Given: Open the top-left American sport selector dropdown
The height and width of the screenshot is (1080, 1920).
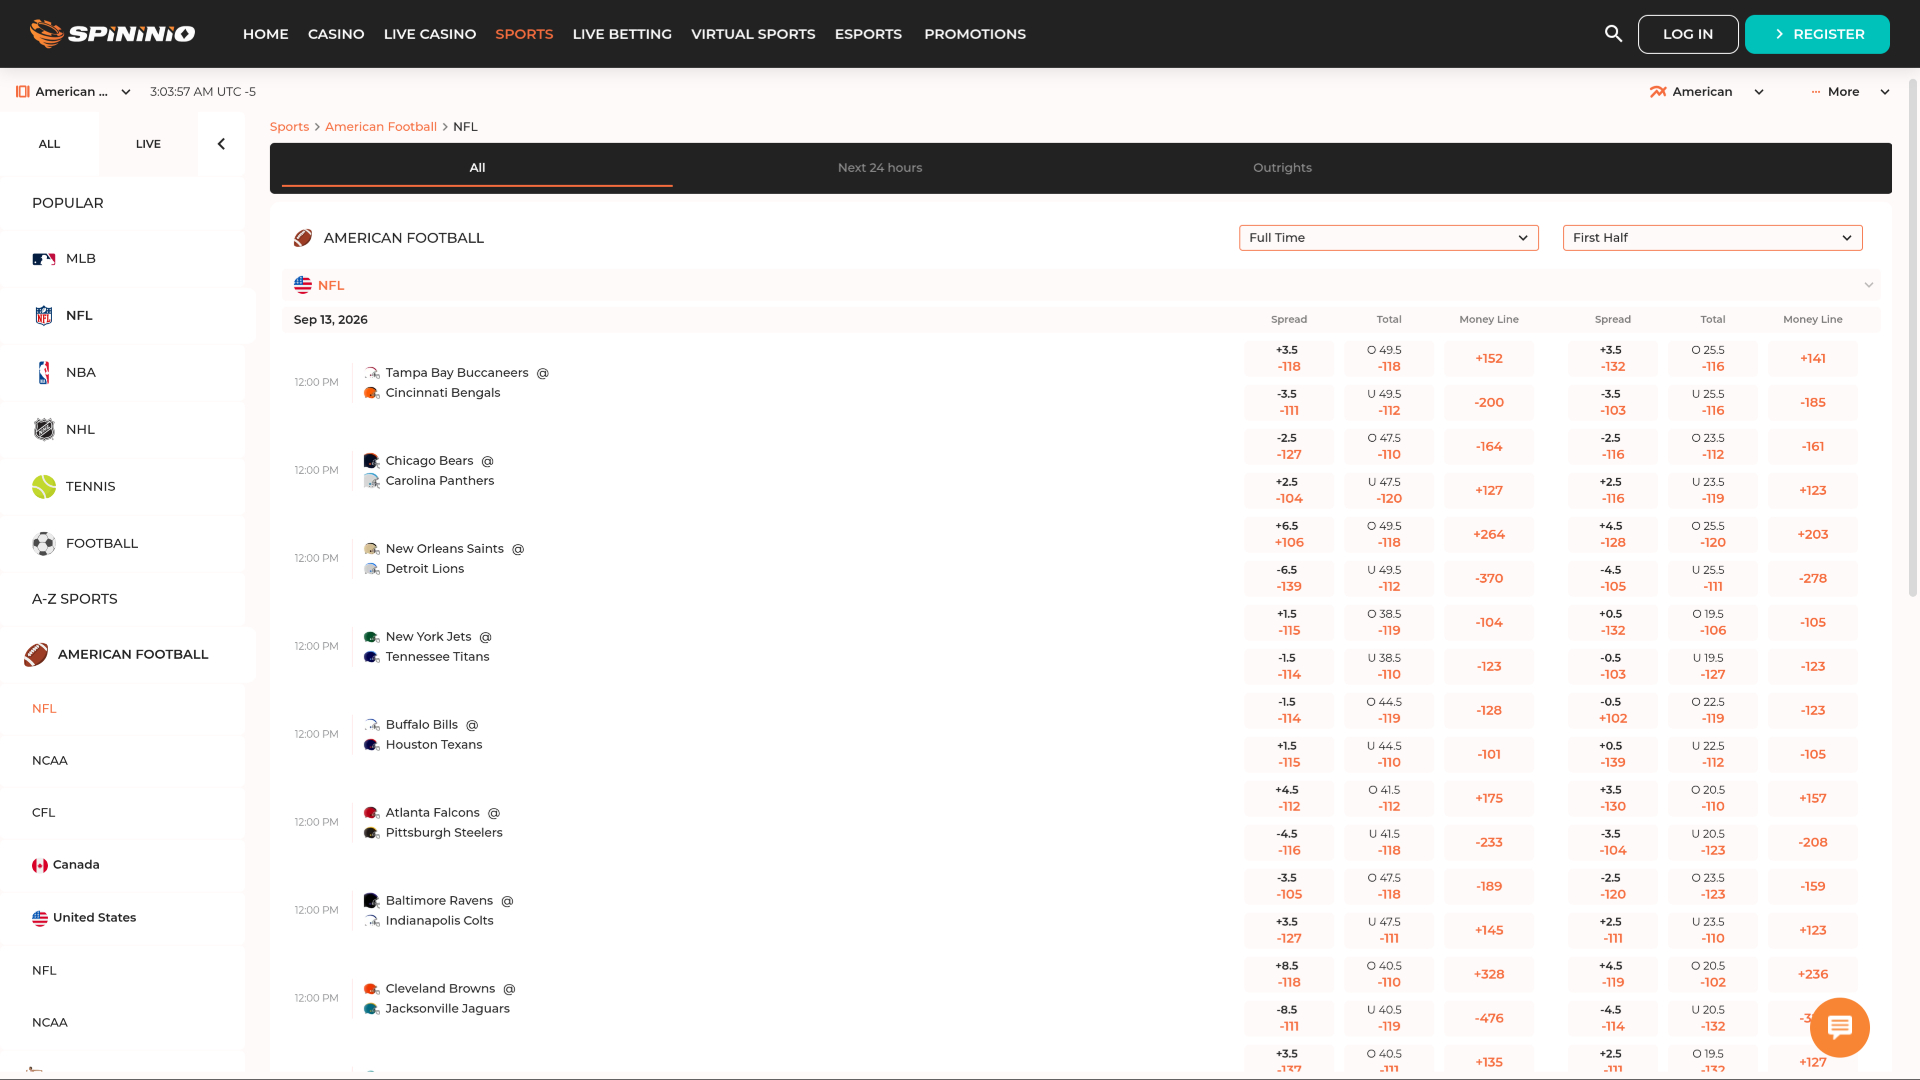Looking at the screenshot, I should pyautogui.click(x=74, y=92).
